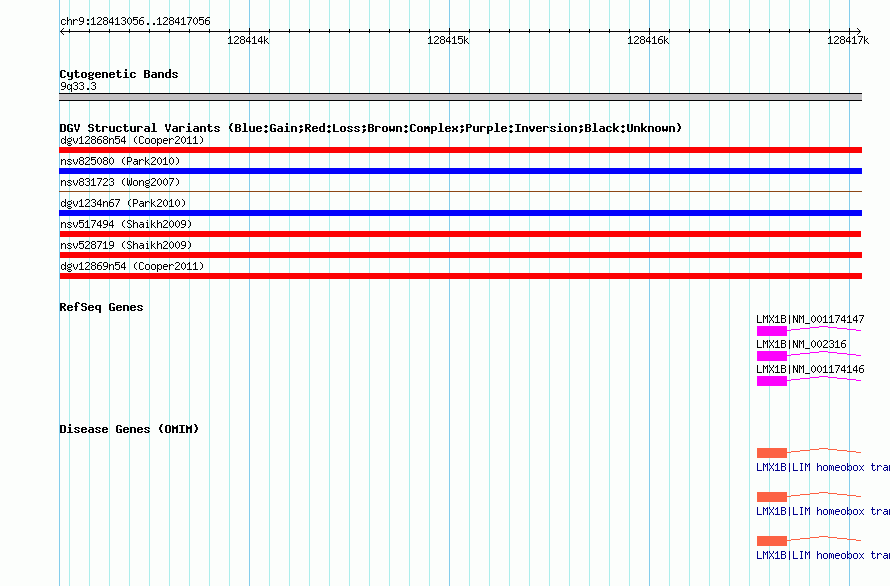Open the first LMX1B LIM homeobox OMIM link
Image resolution: width=890 pixels, height=586 pixels.
tap(822, 467)
